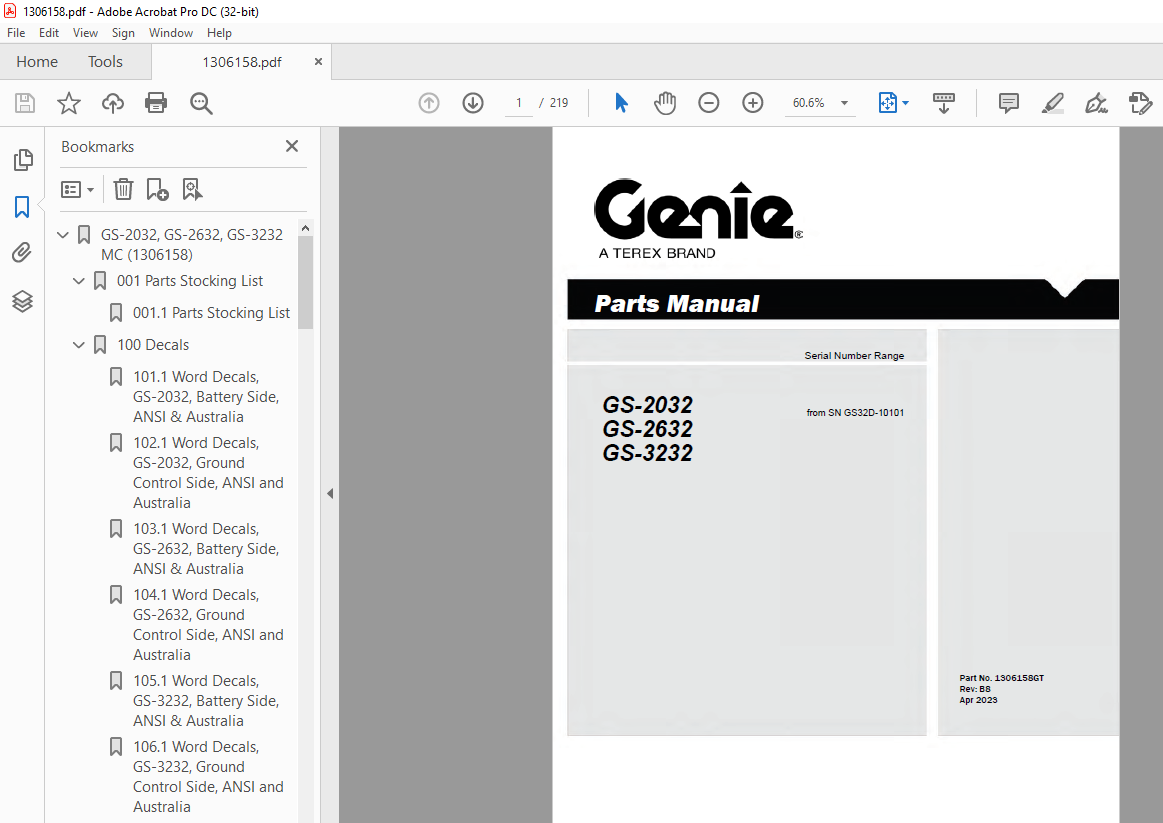
Task: Click the upload to cloud icon
Action: pyautogui.click(x=113, y=103)
